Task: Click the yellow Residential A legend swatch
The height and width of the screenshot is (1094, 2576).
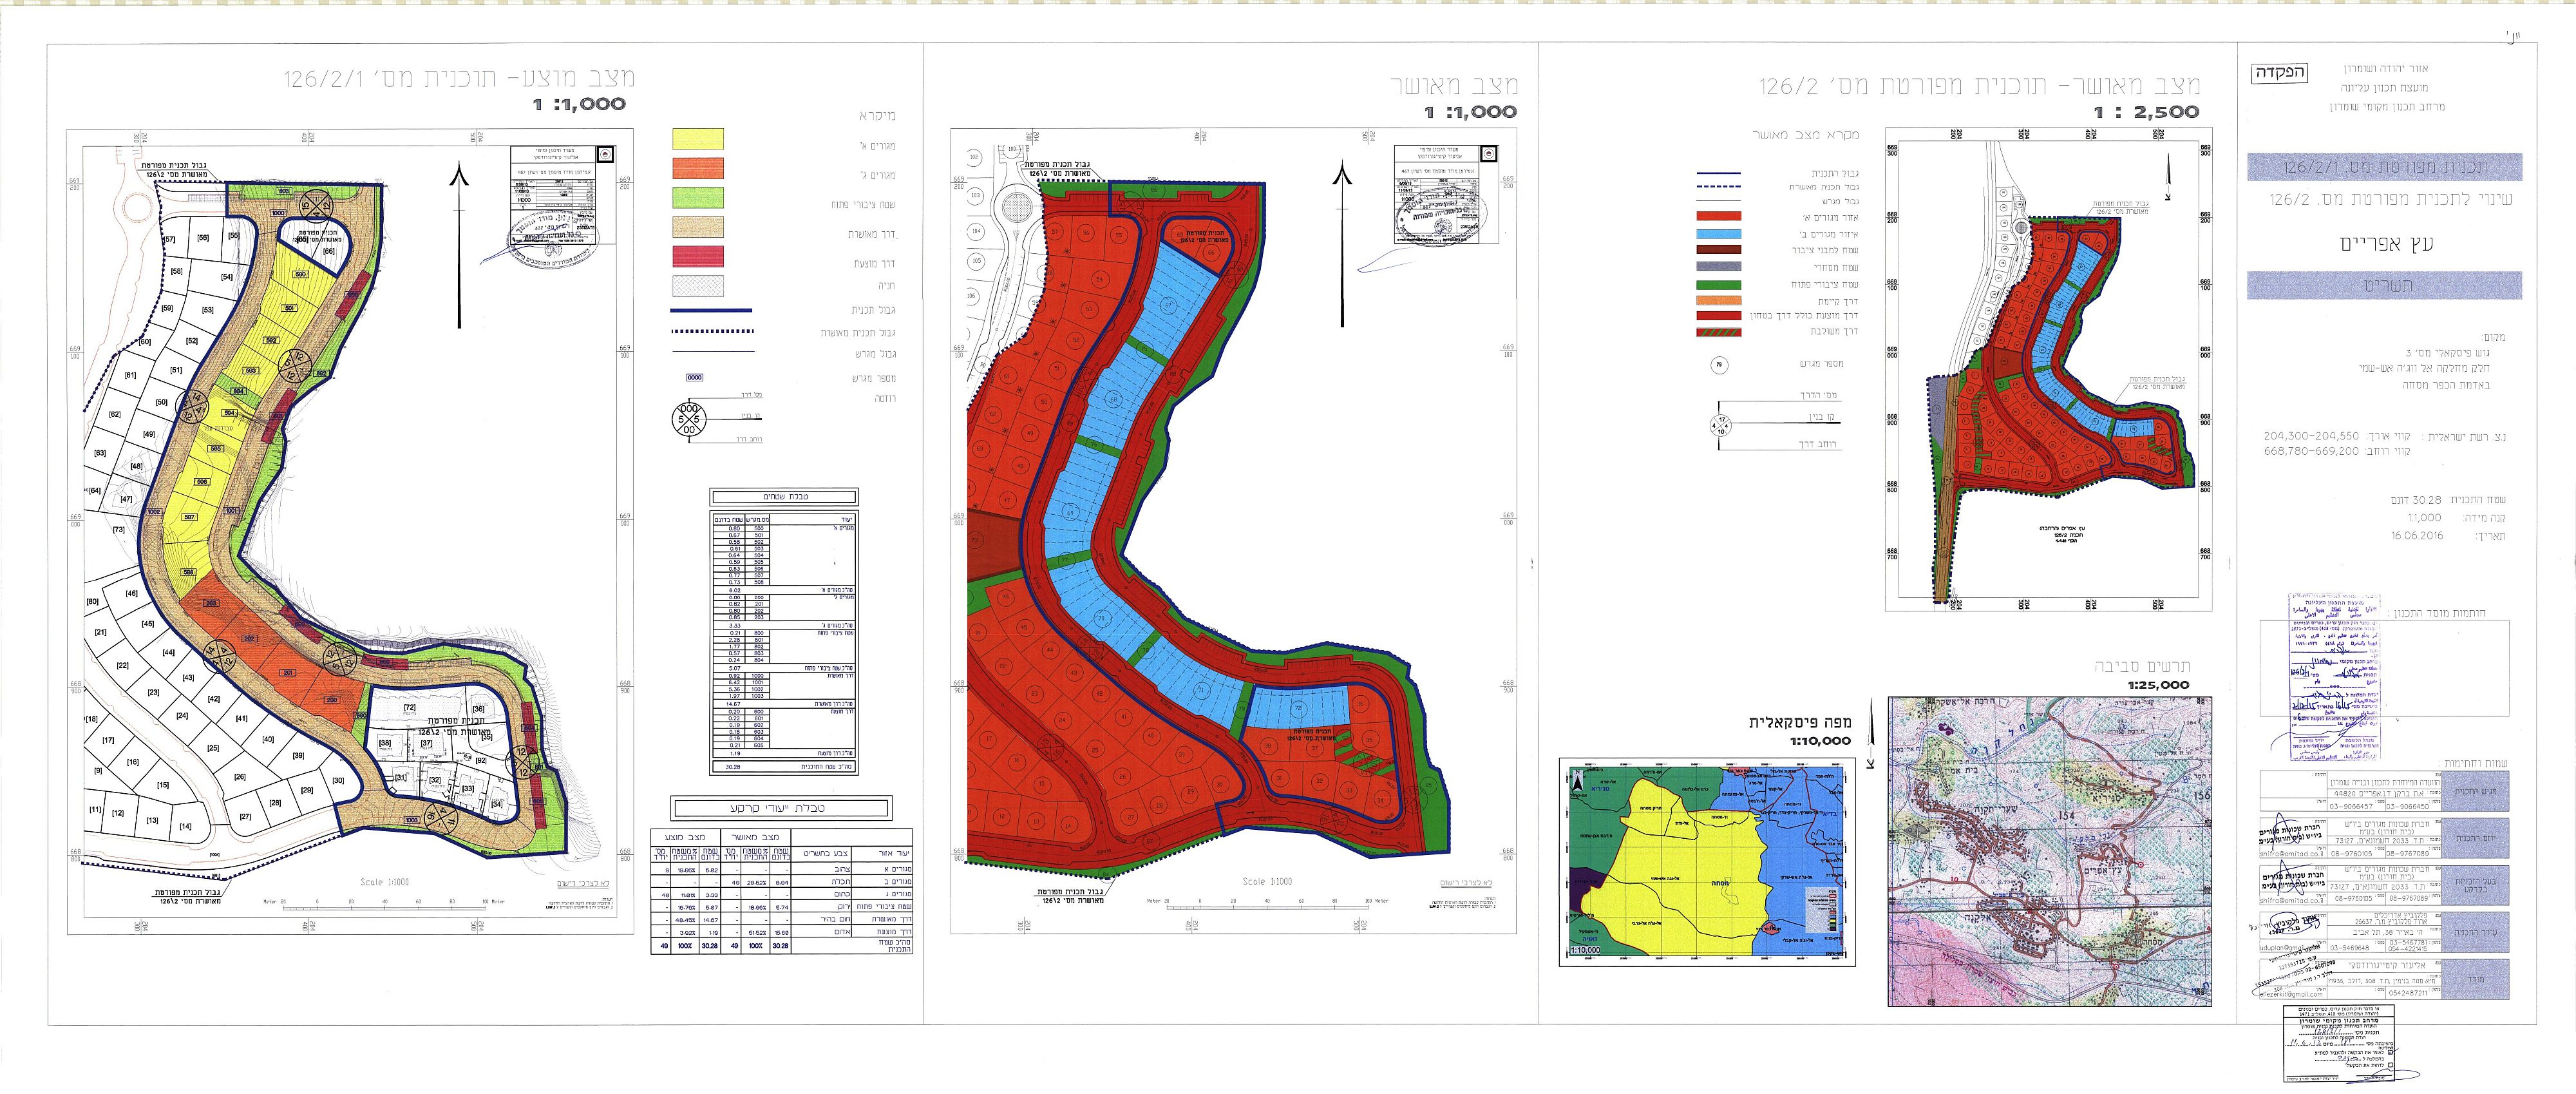Action: 698,139
